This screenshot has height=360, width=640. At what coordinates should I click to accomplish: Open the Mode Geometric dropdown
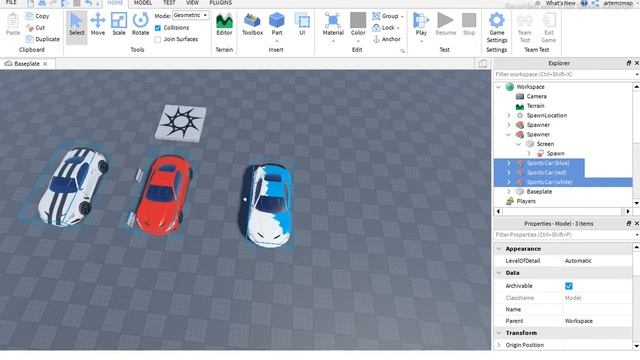191,16
